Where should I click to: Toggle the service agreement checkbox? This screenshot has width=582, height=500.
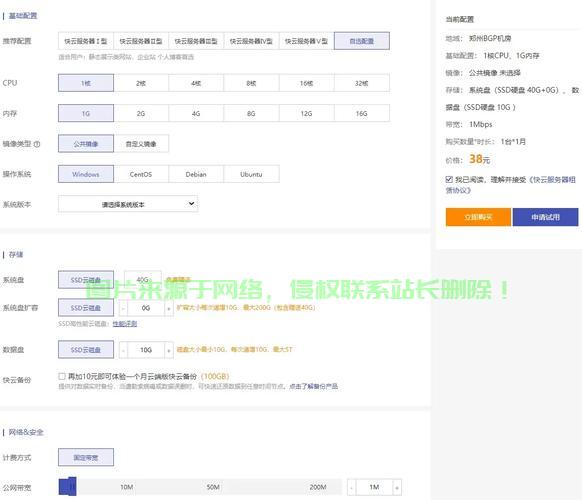pos(449,180)
